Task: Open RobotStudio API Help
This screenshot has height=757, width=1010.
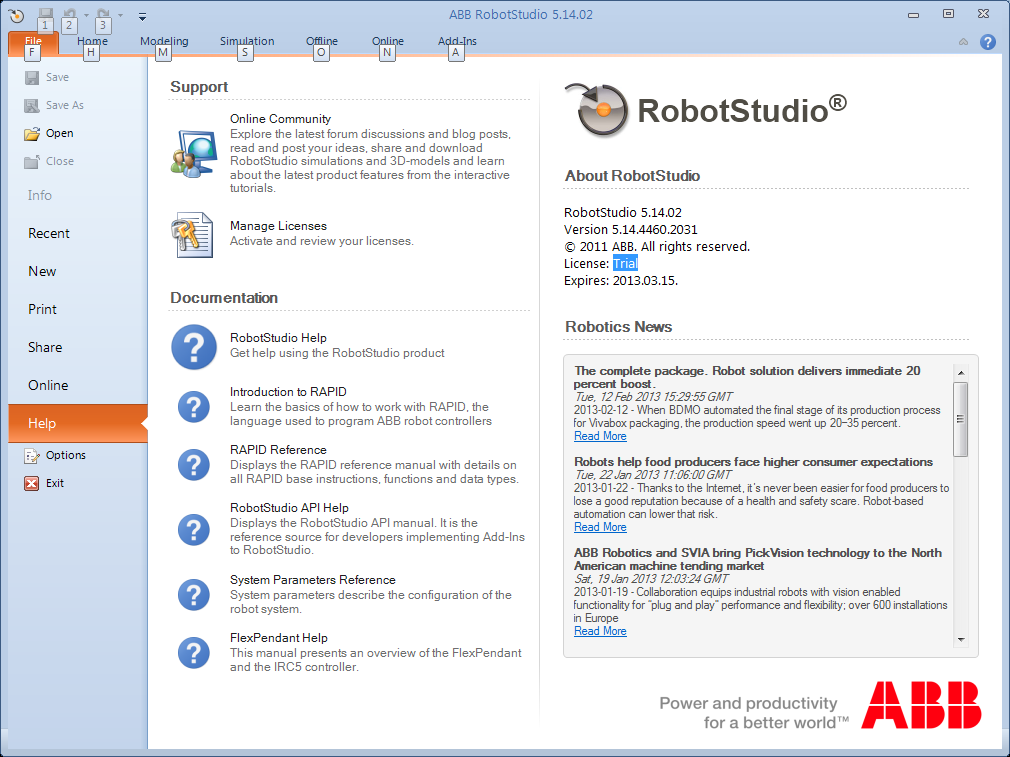Action: (x=289, y=508)
